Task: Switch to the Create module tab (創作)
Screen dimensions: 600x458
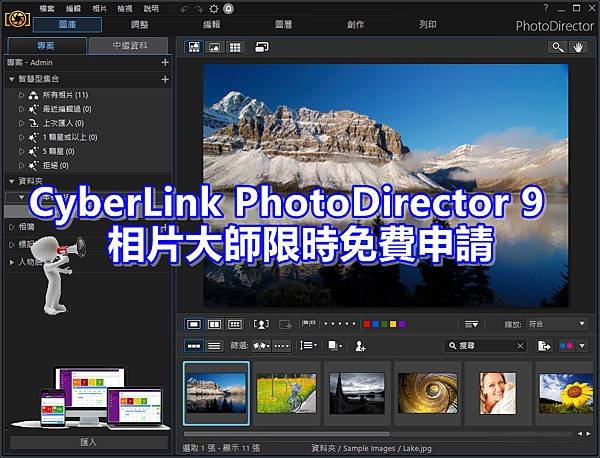Action: (355, 24)
